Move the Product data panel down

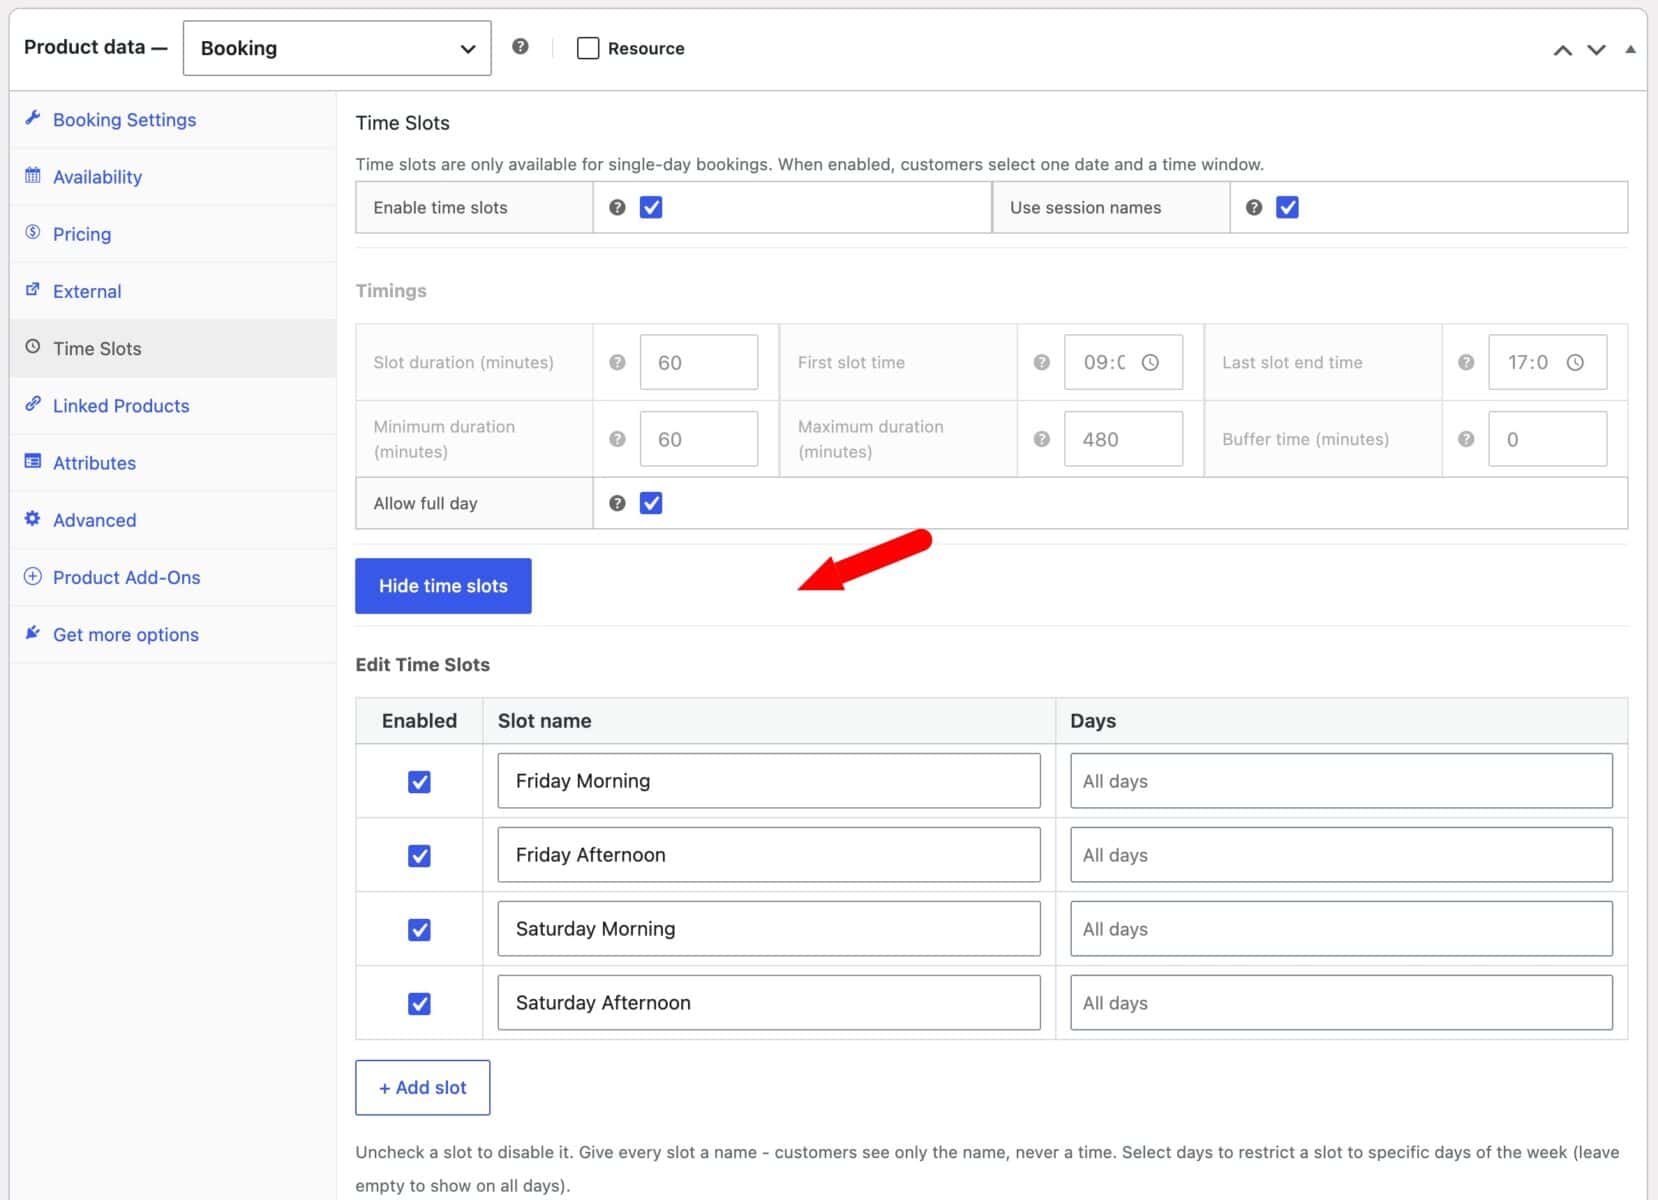(x=1596, y=50)
